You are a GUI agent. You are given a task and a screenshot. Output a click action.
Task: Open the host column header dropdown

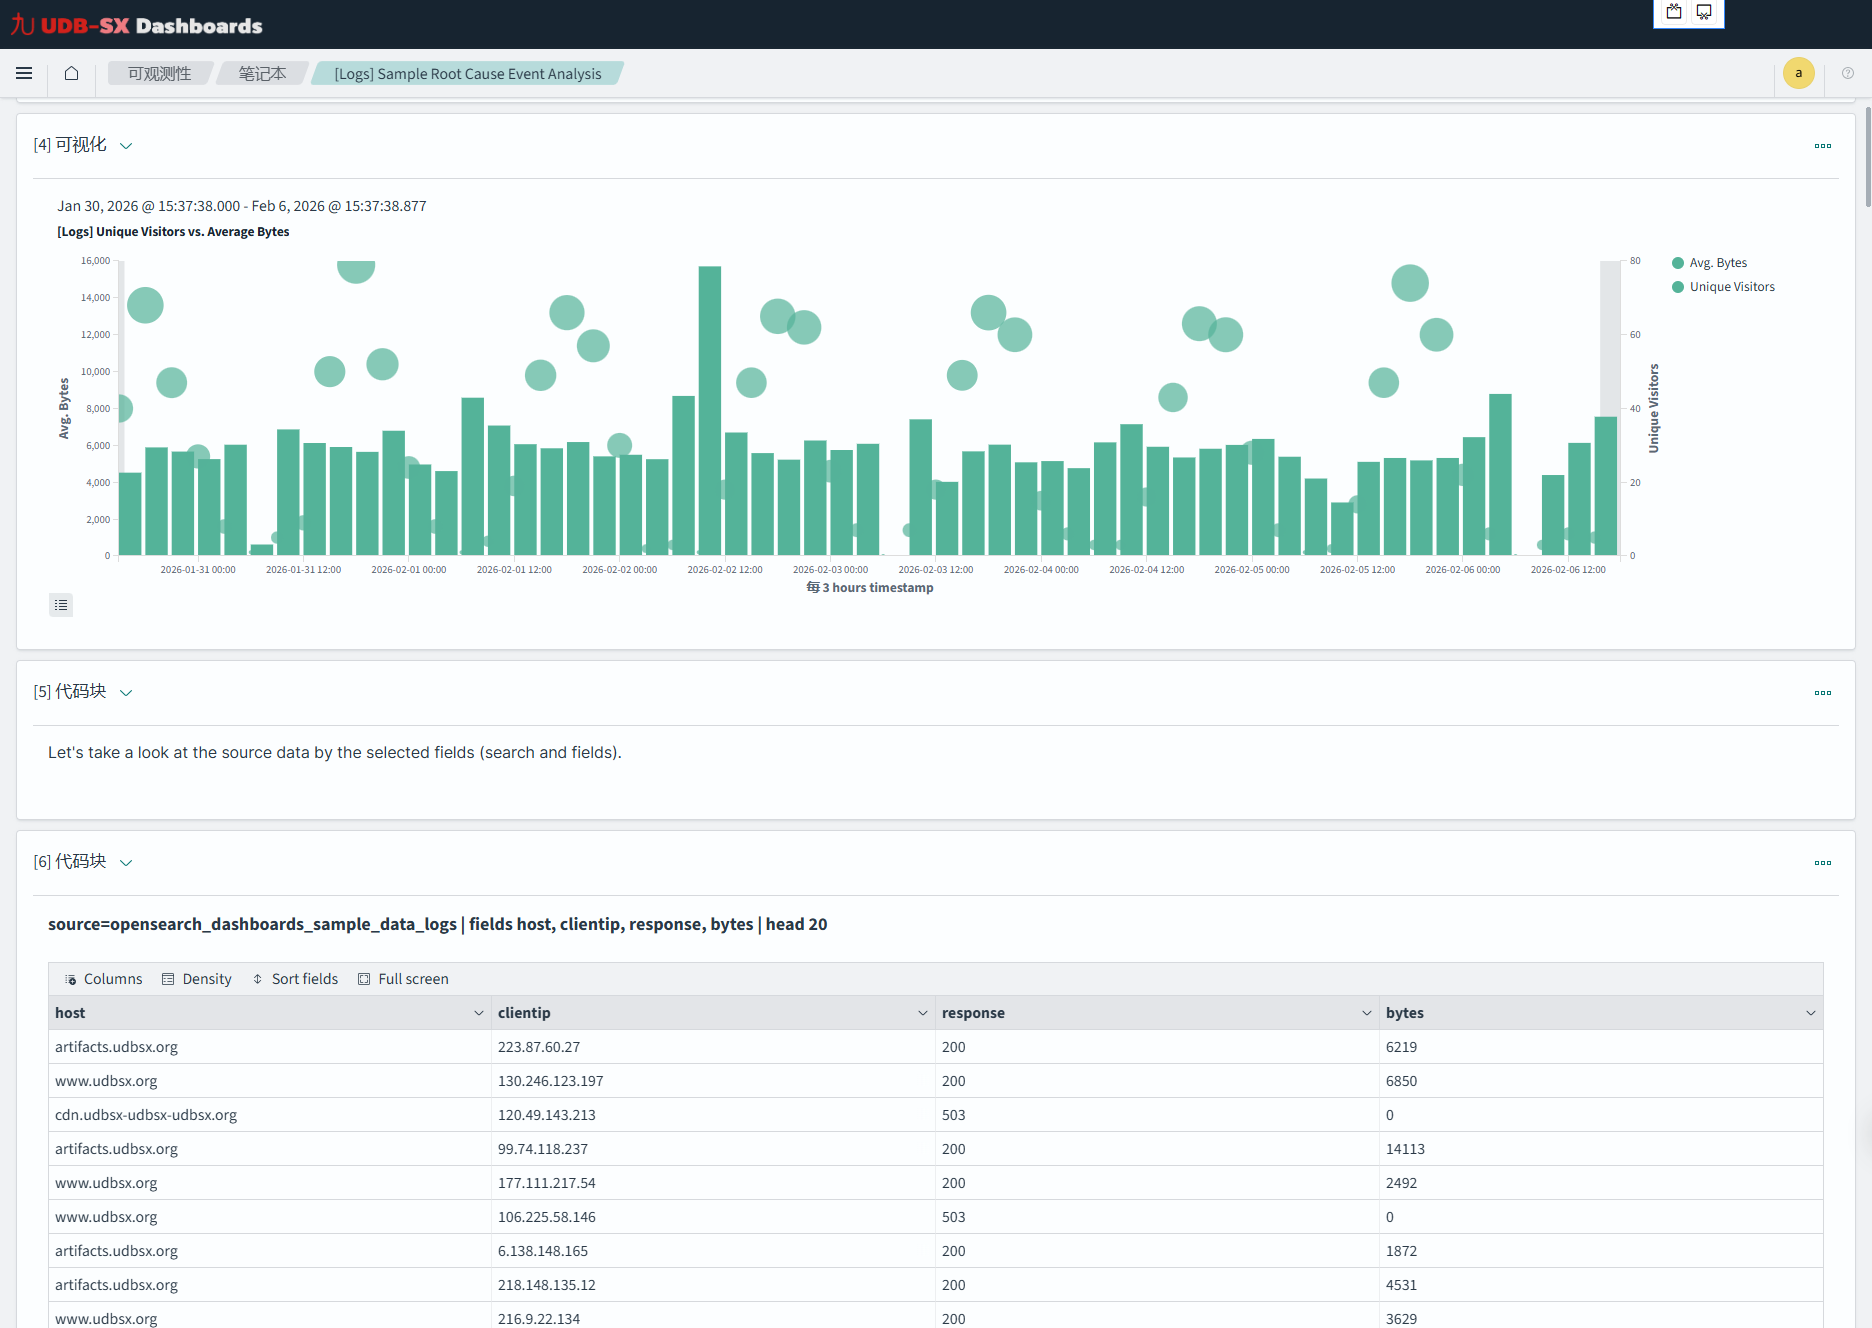tap(478, 1013)
